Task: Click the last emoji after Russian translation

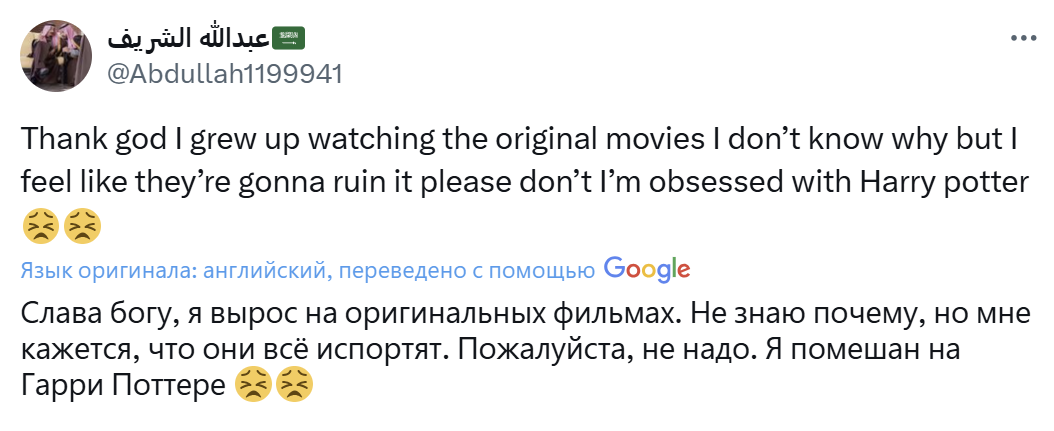Action: [293, 384]
